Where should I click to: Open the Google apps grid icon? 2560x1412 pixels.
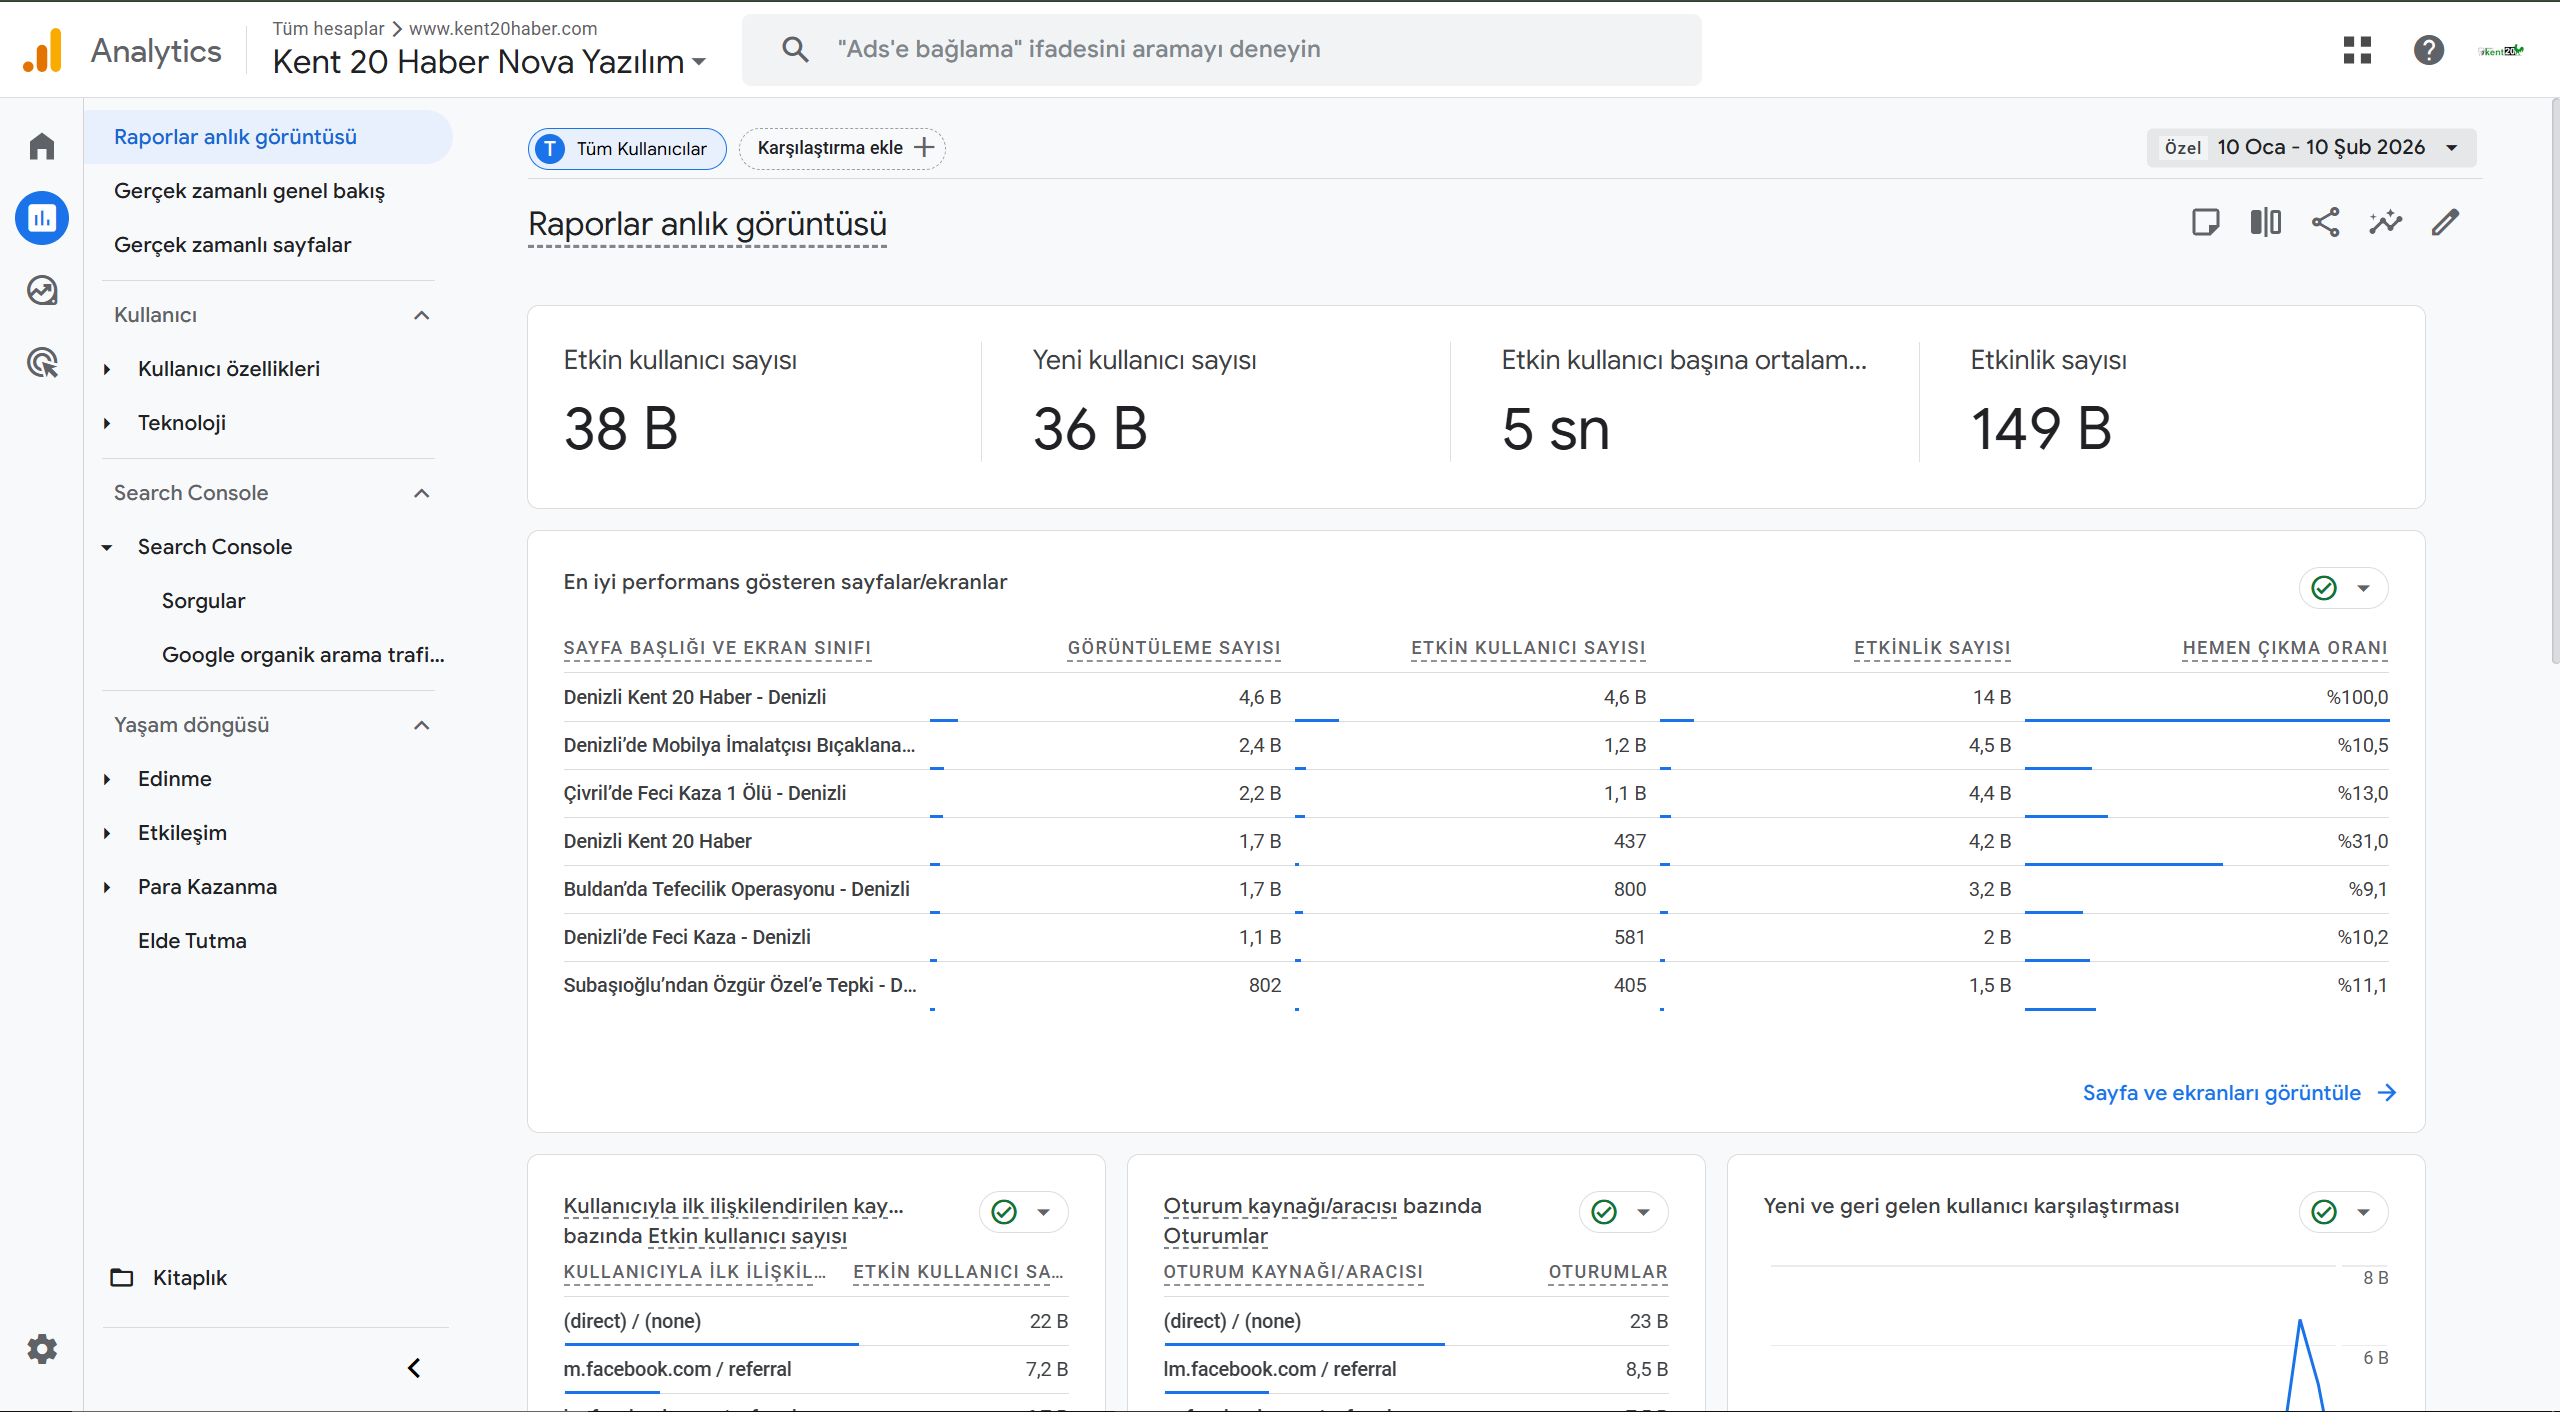pyautogui.click(x=2357, y=49)
